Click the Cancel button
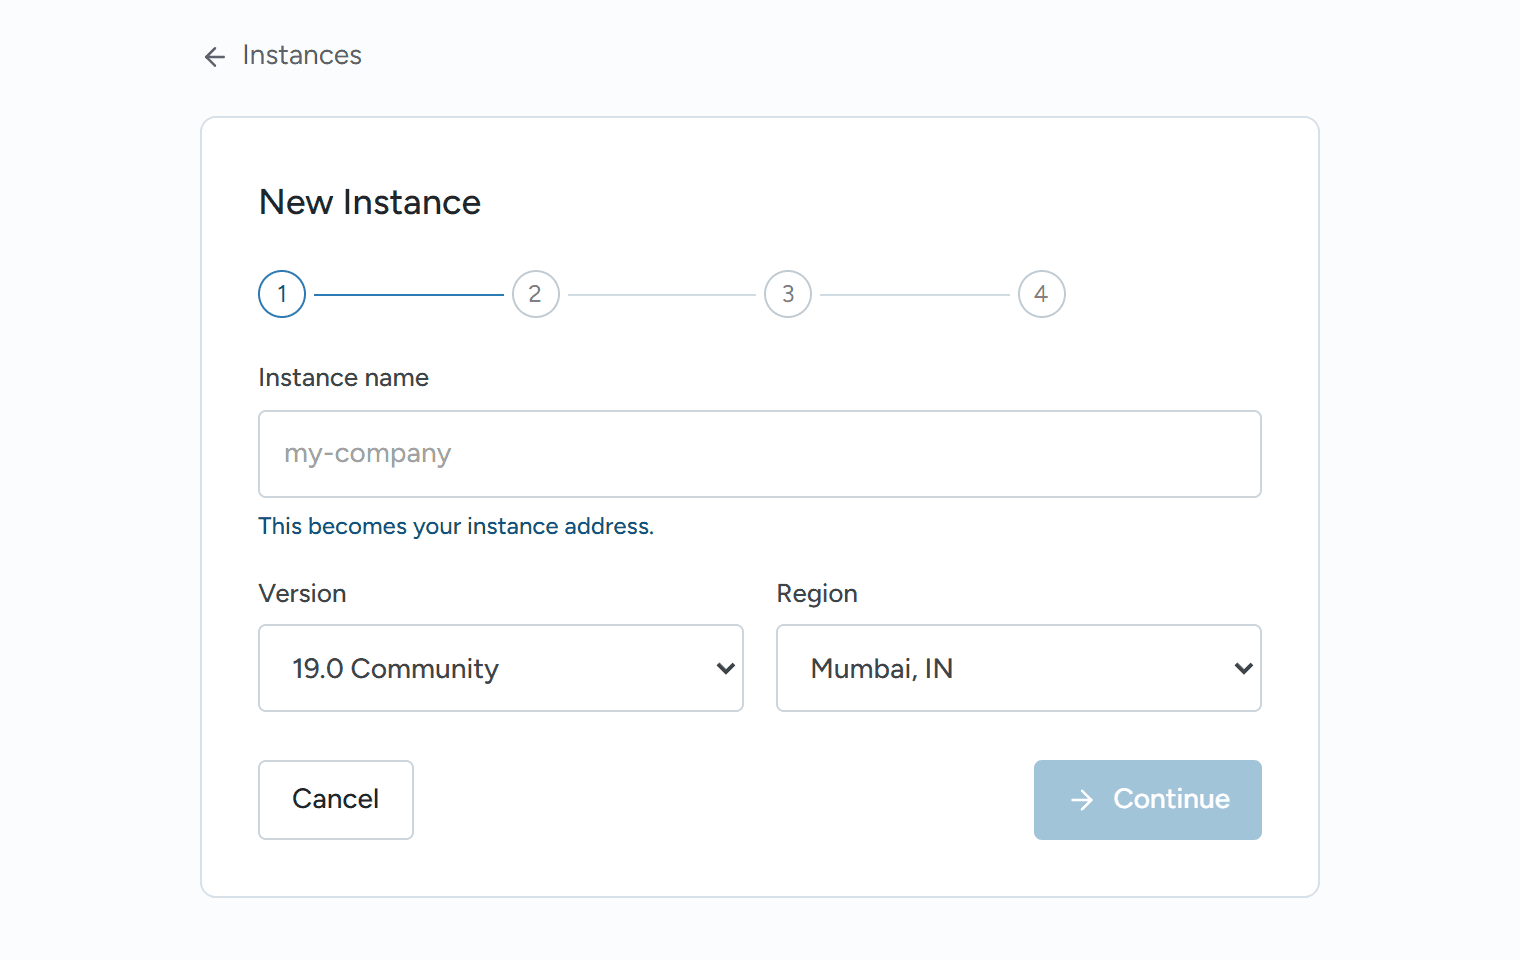1520x960 pixels. click(336, 800)
